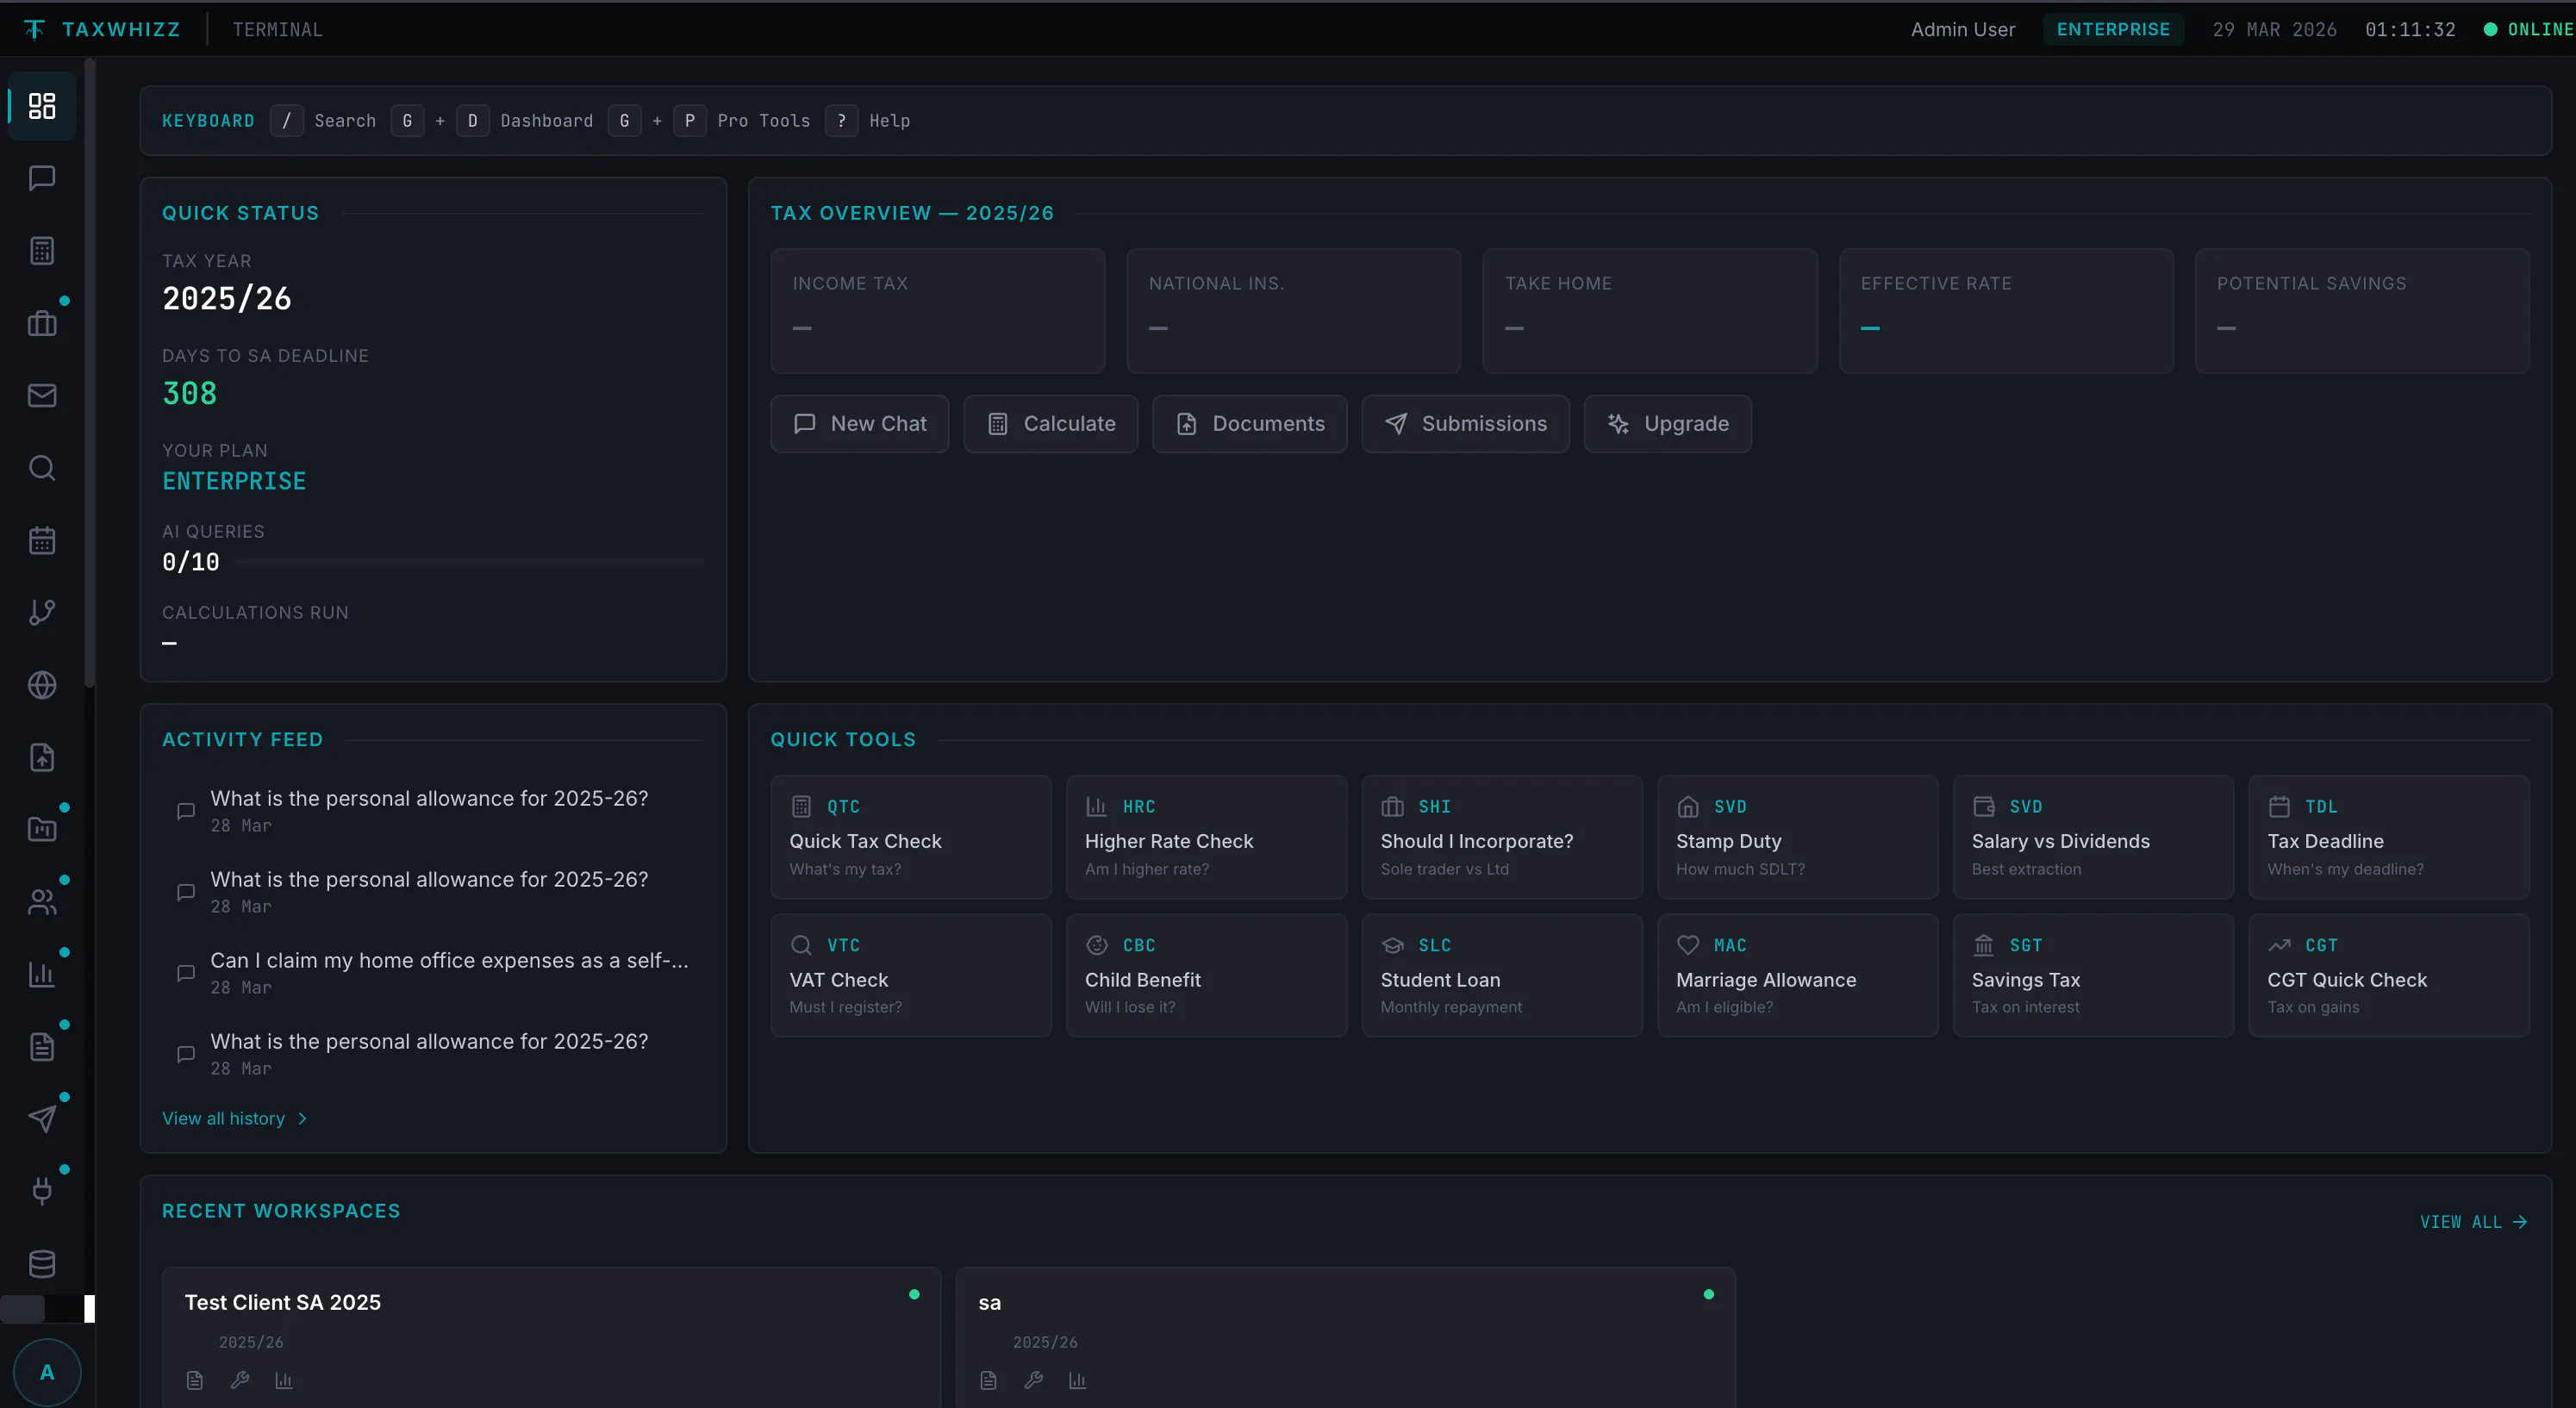Open the Student Loan tool card

pos(1502,975)
